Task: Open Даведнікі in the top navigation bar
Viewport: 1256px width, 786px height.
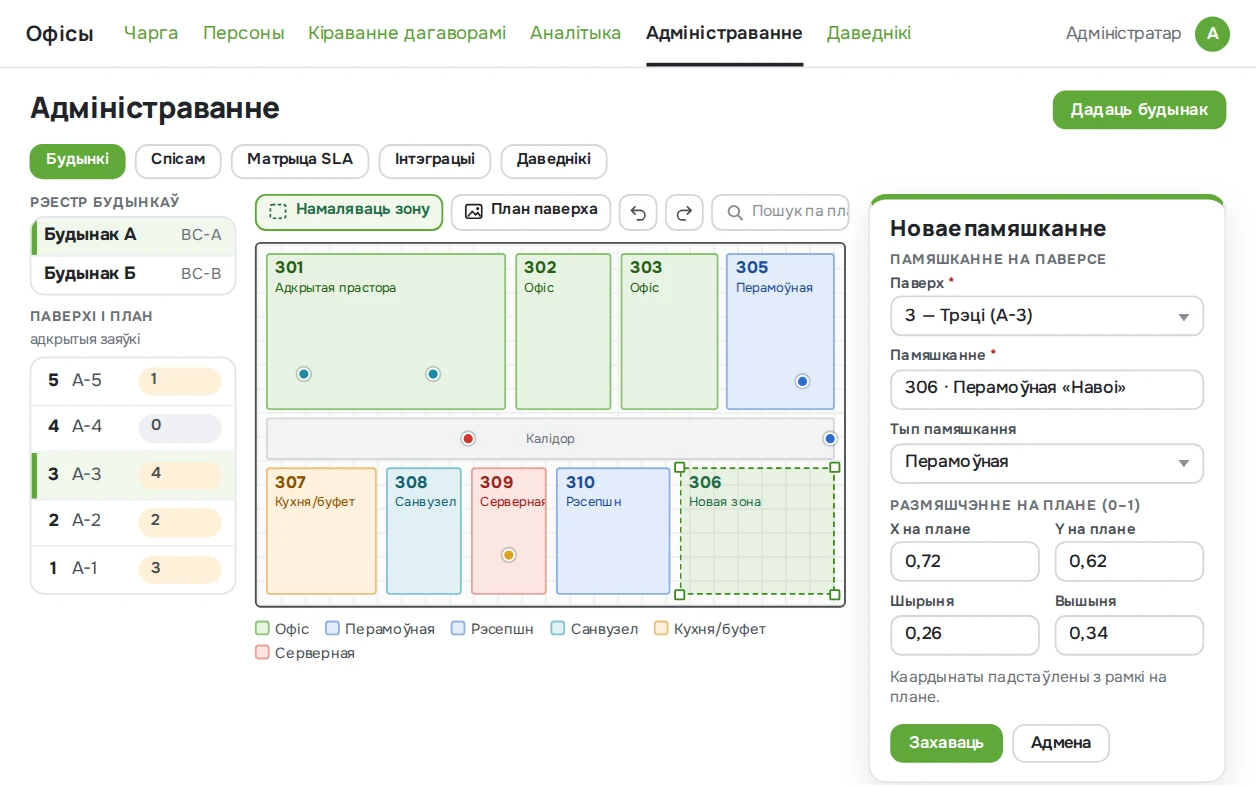Action: (869, 33)
